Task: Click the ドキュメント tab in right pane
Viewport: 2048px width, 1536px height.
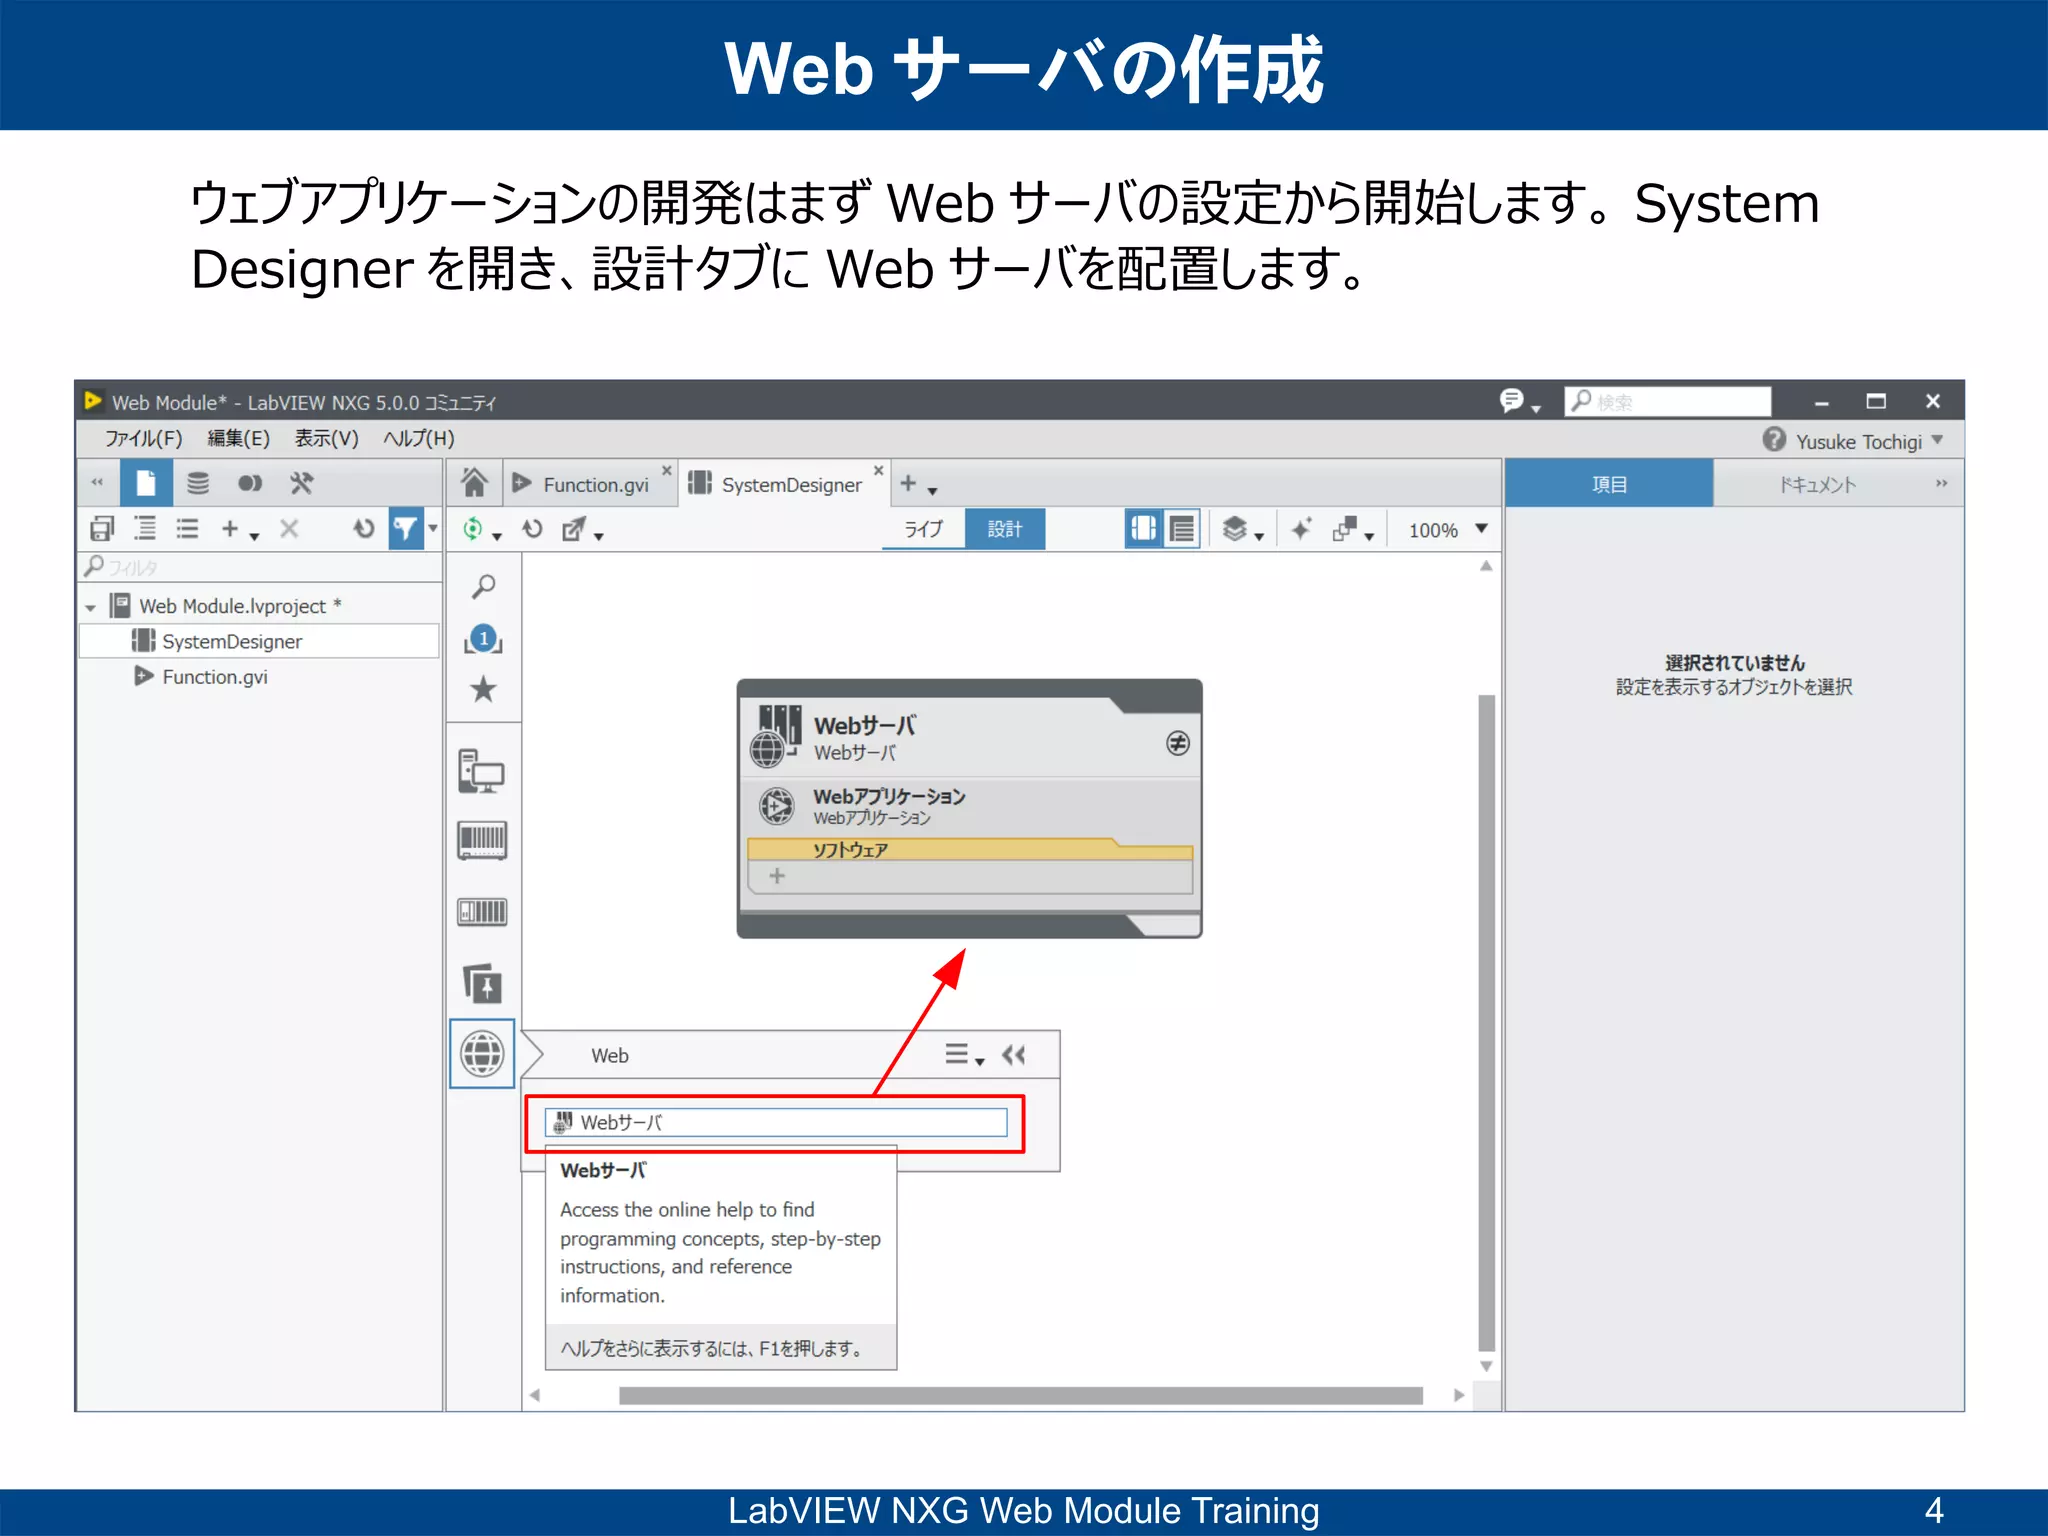Action: [x=1817, y=485]
